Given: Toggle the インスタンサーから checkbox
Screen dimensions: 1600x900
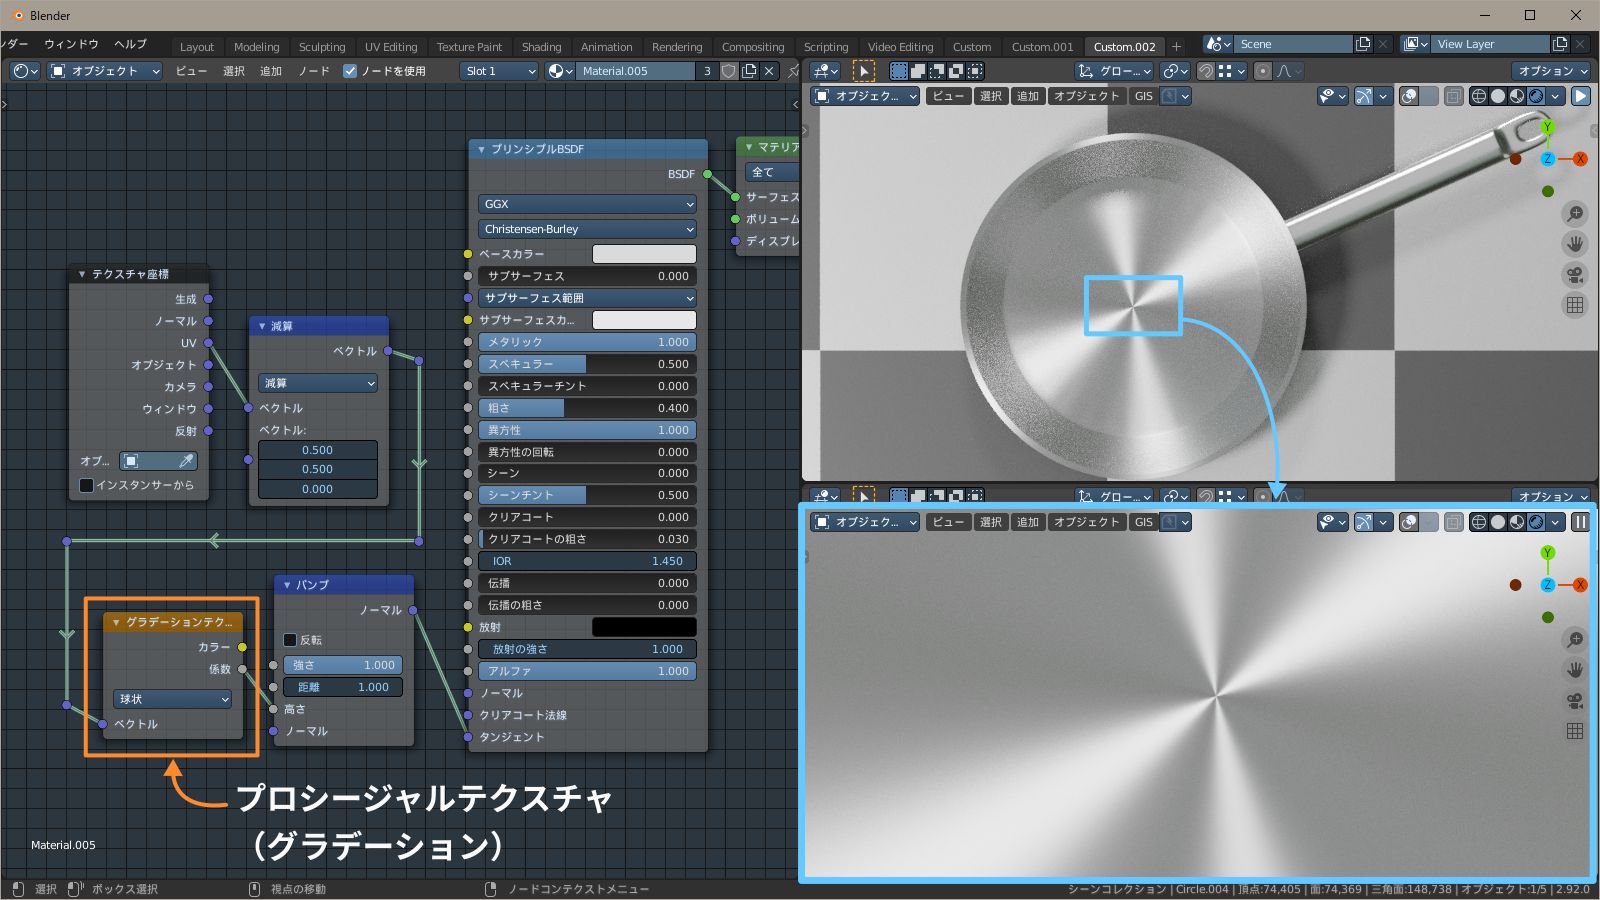Looking at the screenshot, I should [x=86, y=485].
